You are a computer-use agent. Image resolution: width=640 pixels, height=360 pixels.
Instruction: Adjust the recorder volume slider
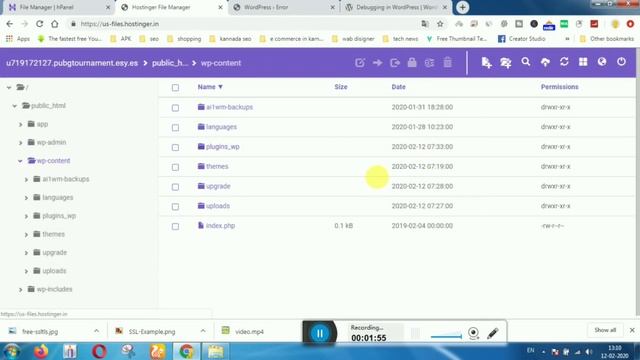point(446,336)
